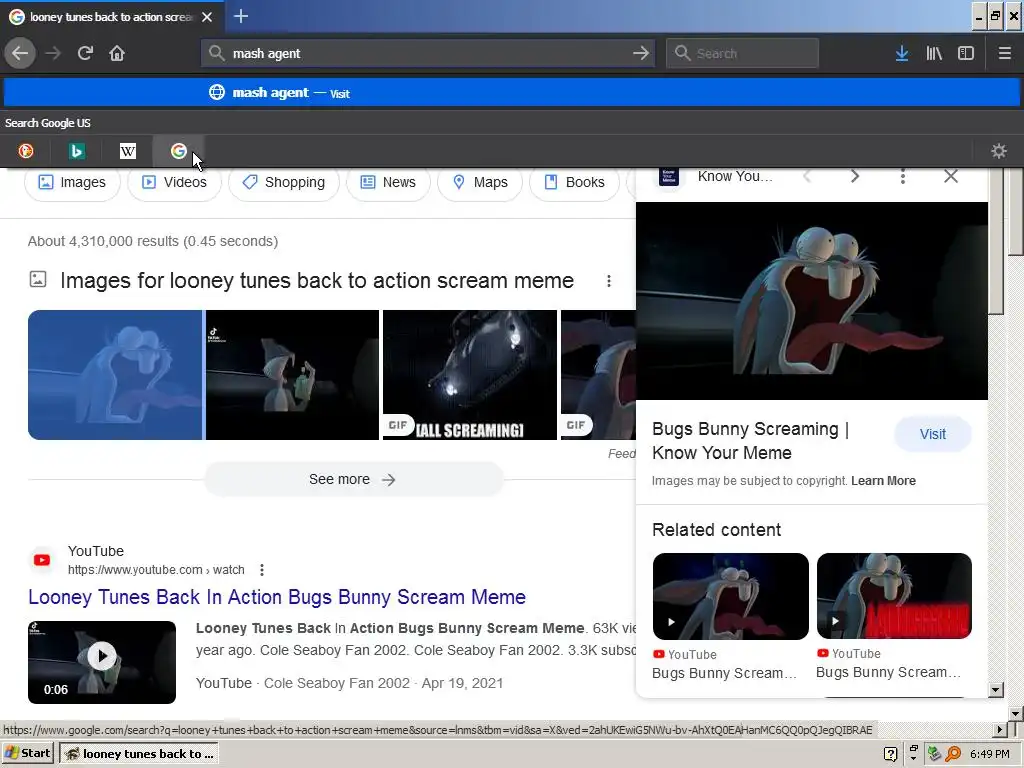Viewport: 1024px width, 768px height.
Task: Toggle the sidebar view
Action: (966, 53)
